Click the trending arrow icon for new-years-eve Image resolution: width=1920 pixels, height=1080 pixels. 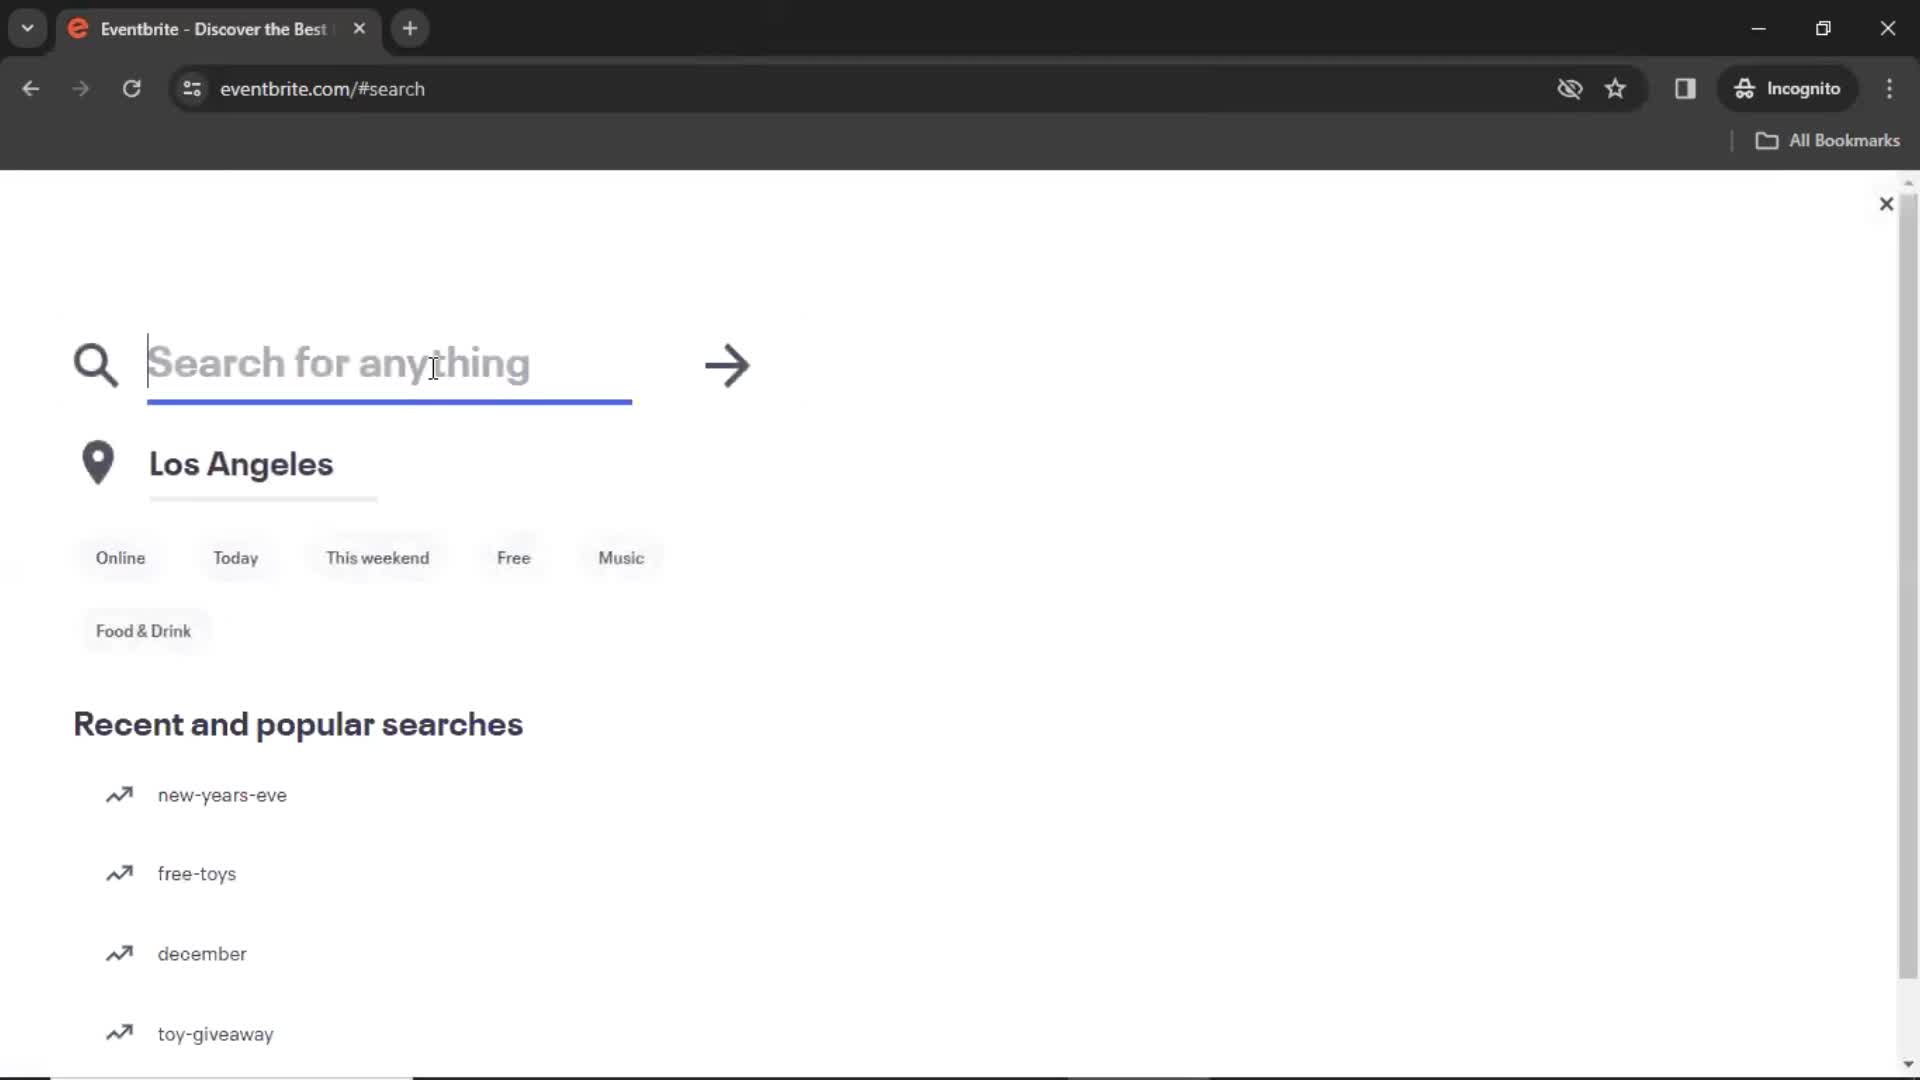click(x=120, y=794)
